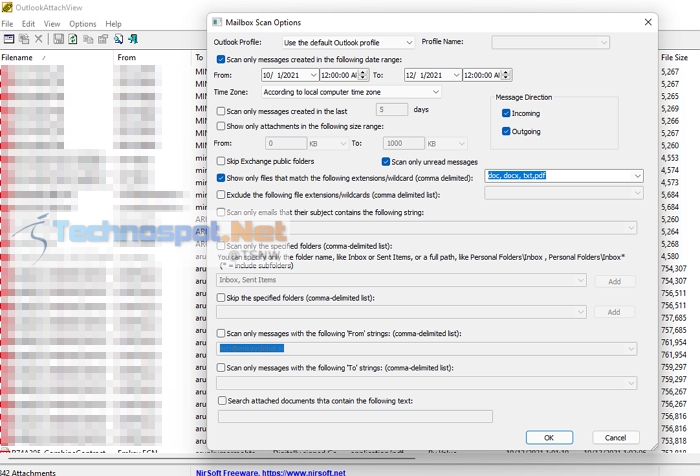Sort by the Filename column header
Screen dimensions: 700x476
click(56, 58)
